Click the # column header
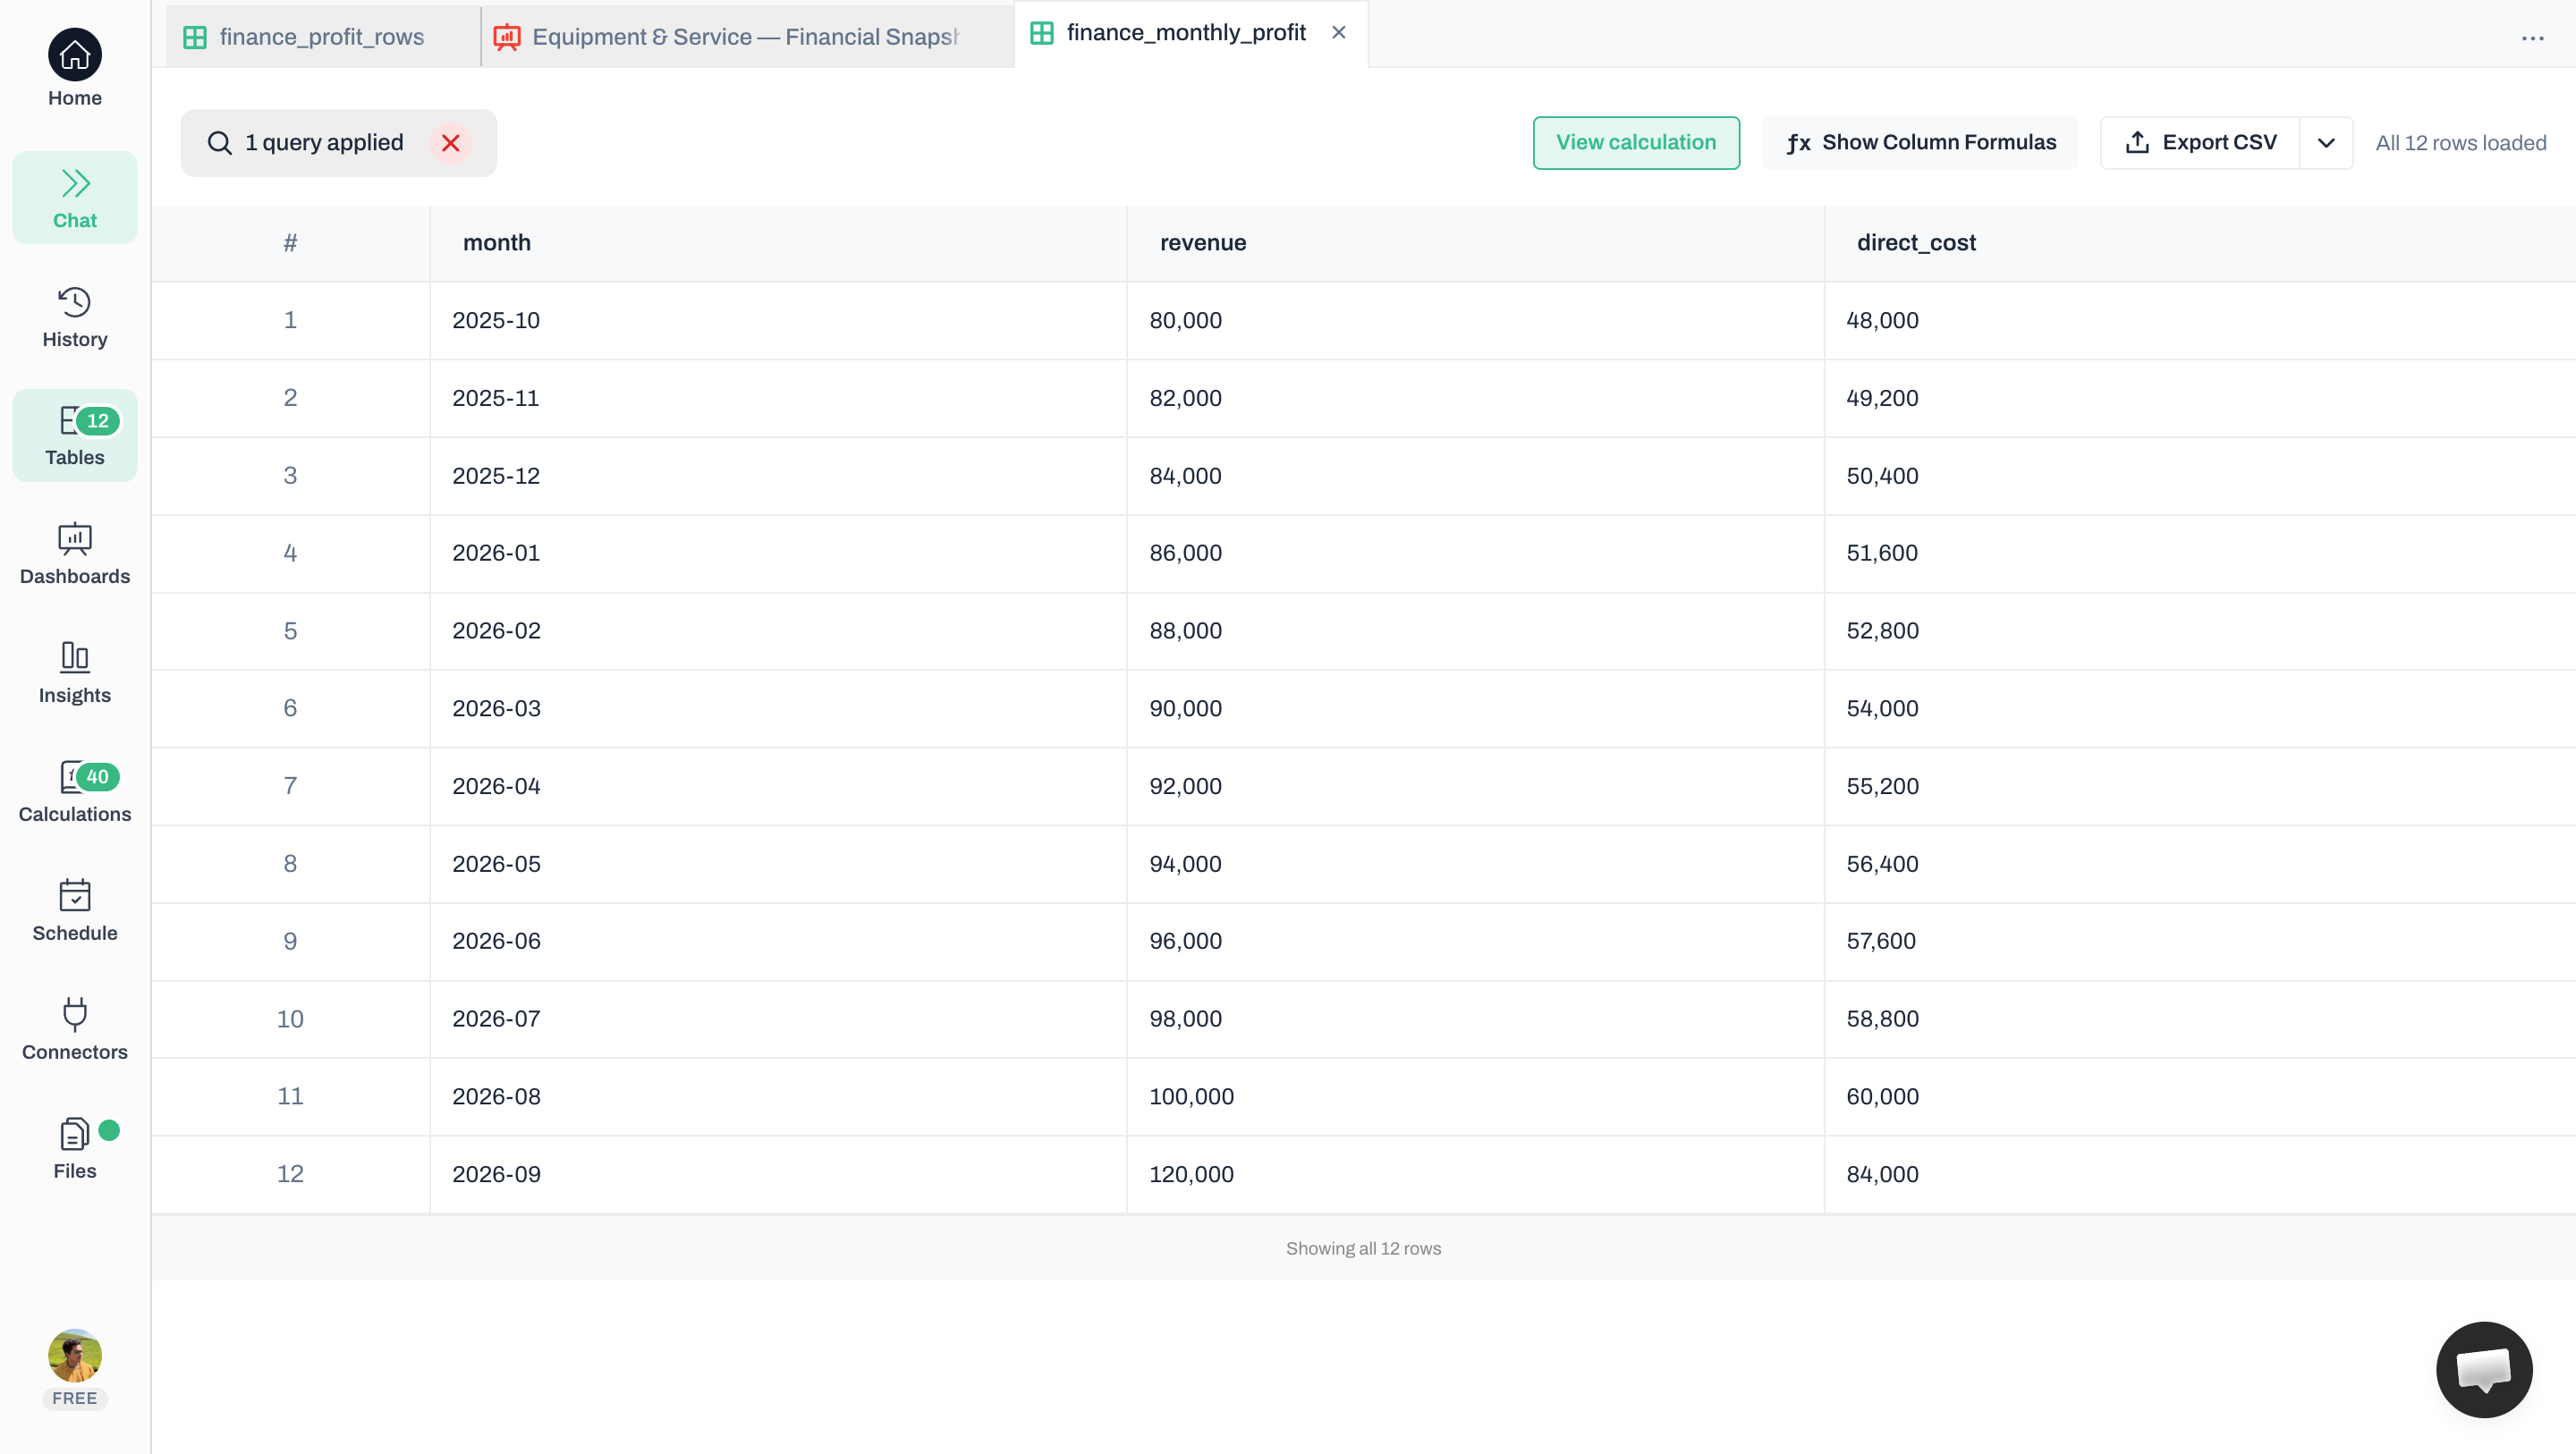The height and width of the screenshot is (1454, 2576). pos(290,243)
